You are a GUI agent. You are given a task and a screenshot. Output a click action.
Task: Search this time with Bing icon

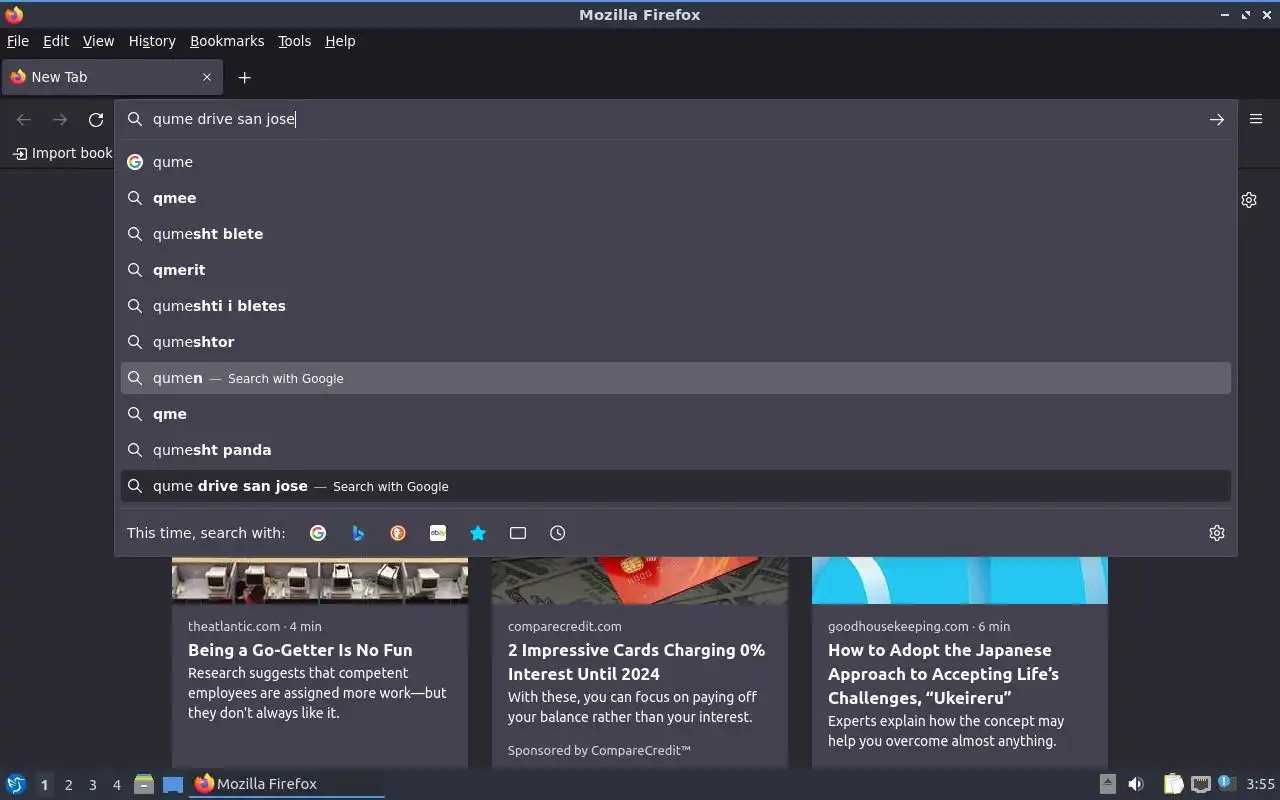358,533
